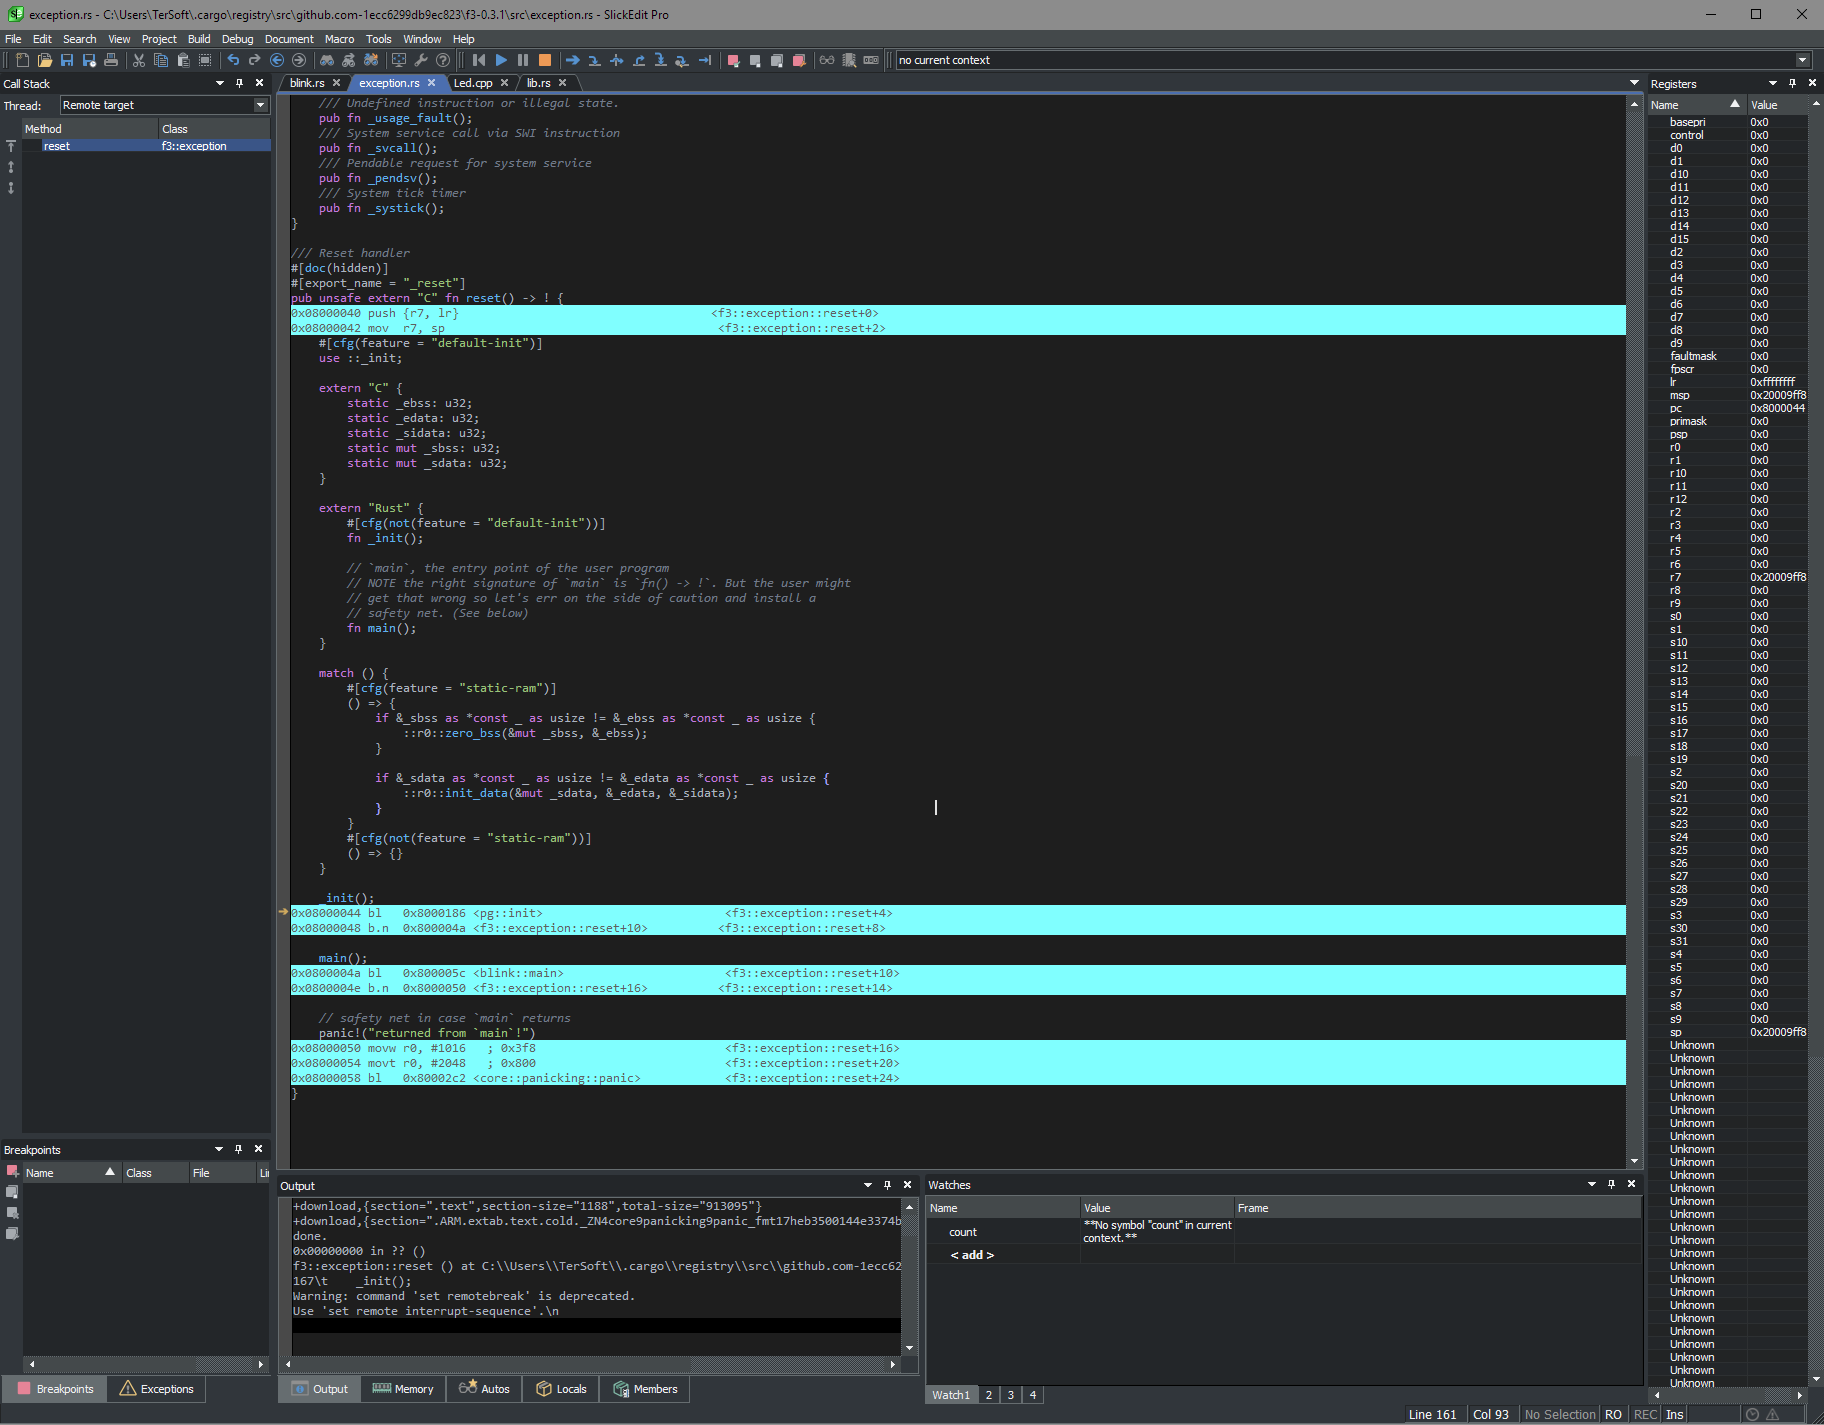Start execution with the Continue play icon
The height and width of the screenshot is (1425, 1824).
501,60
